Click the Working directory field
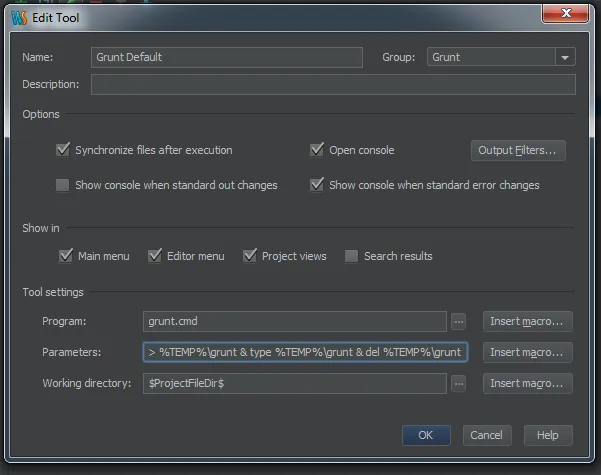 [x=295, y=383]
